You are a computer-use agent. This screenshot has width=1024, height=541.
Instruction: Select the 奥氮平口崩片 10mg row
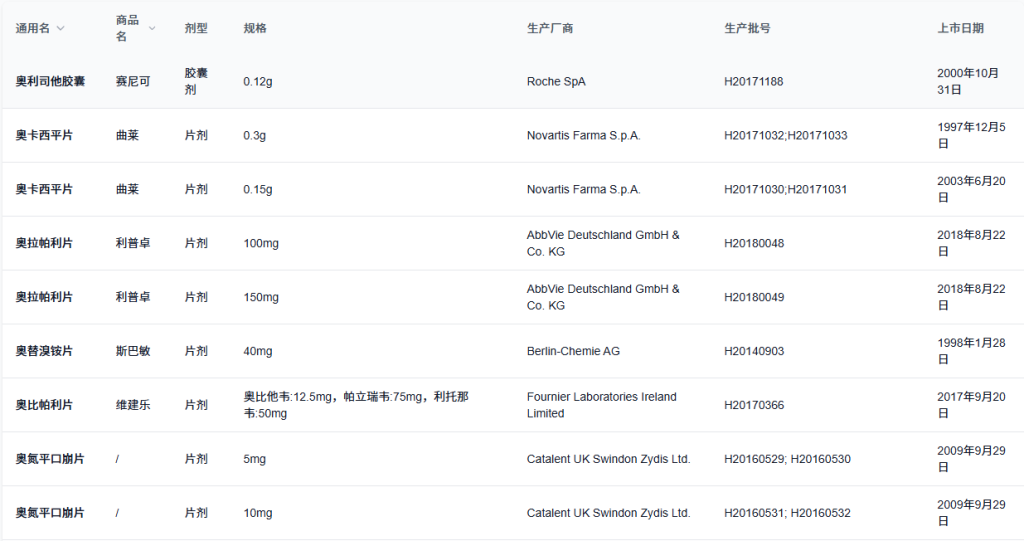[x=50, y=514]
